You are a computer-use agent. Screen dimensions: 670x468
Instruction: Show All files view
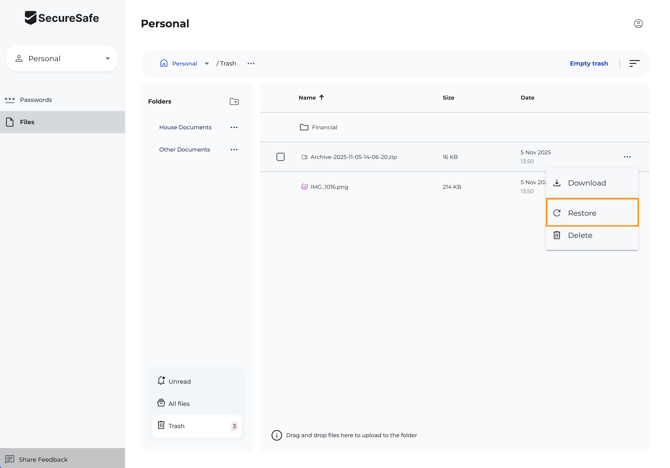click(x=178, y=403)
